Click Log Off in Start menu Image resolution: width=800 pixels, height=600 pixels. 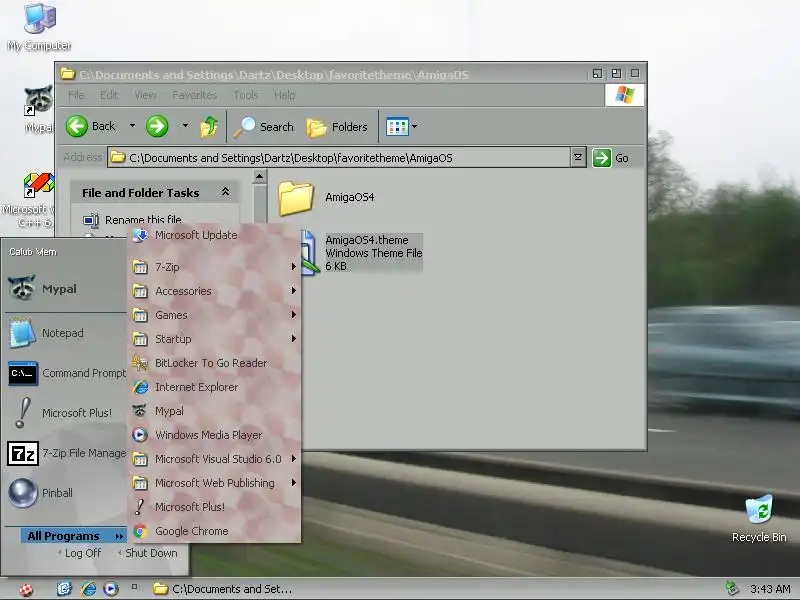click(80, 553)
